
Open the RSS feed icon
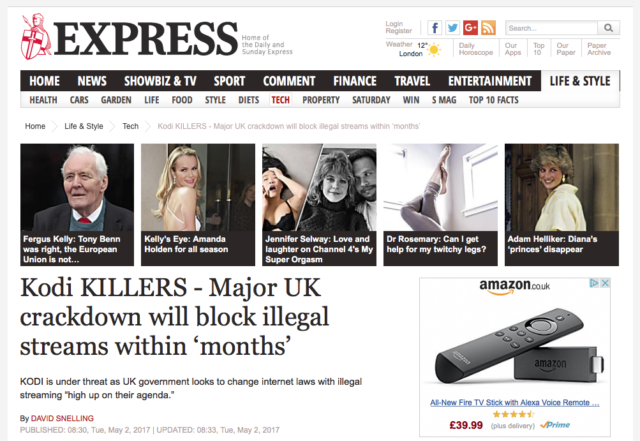pyautogui.click(x=488, y=28)
